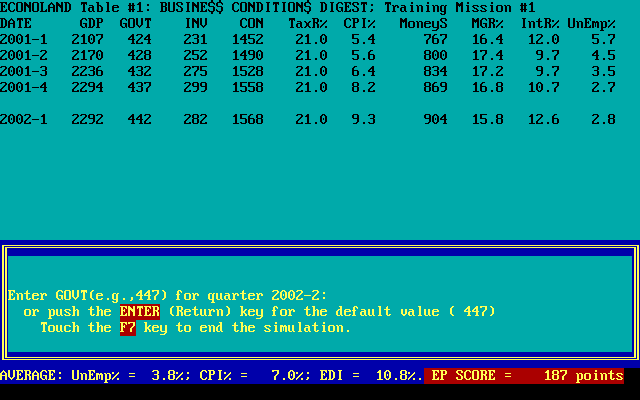The image size is (640, 400).
Task: Click the EDI 10.8% status entry
Action: tap(371, 376)
